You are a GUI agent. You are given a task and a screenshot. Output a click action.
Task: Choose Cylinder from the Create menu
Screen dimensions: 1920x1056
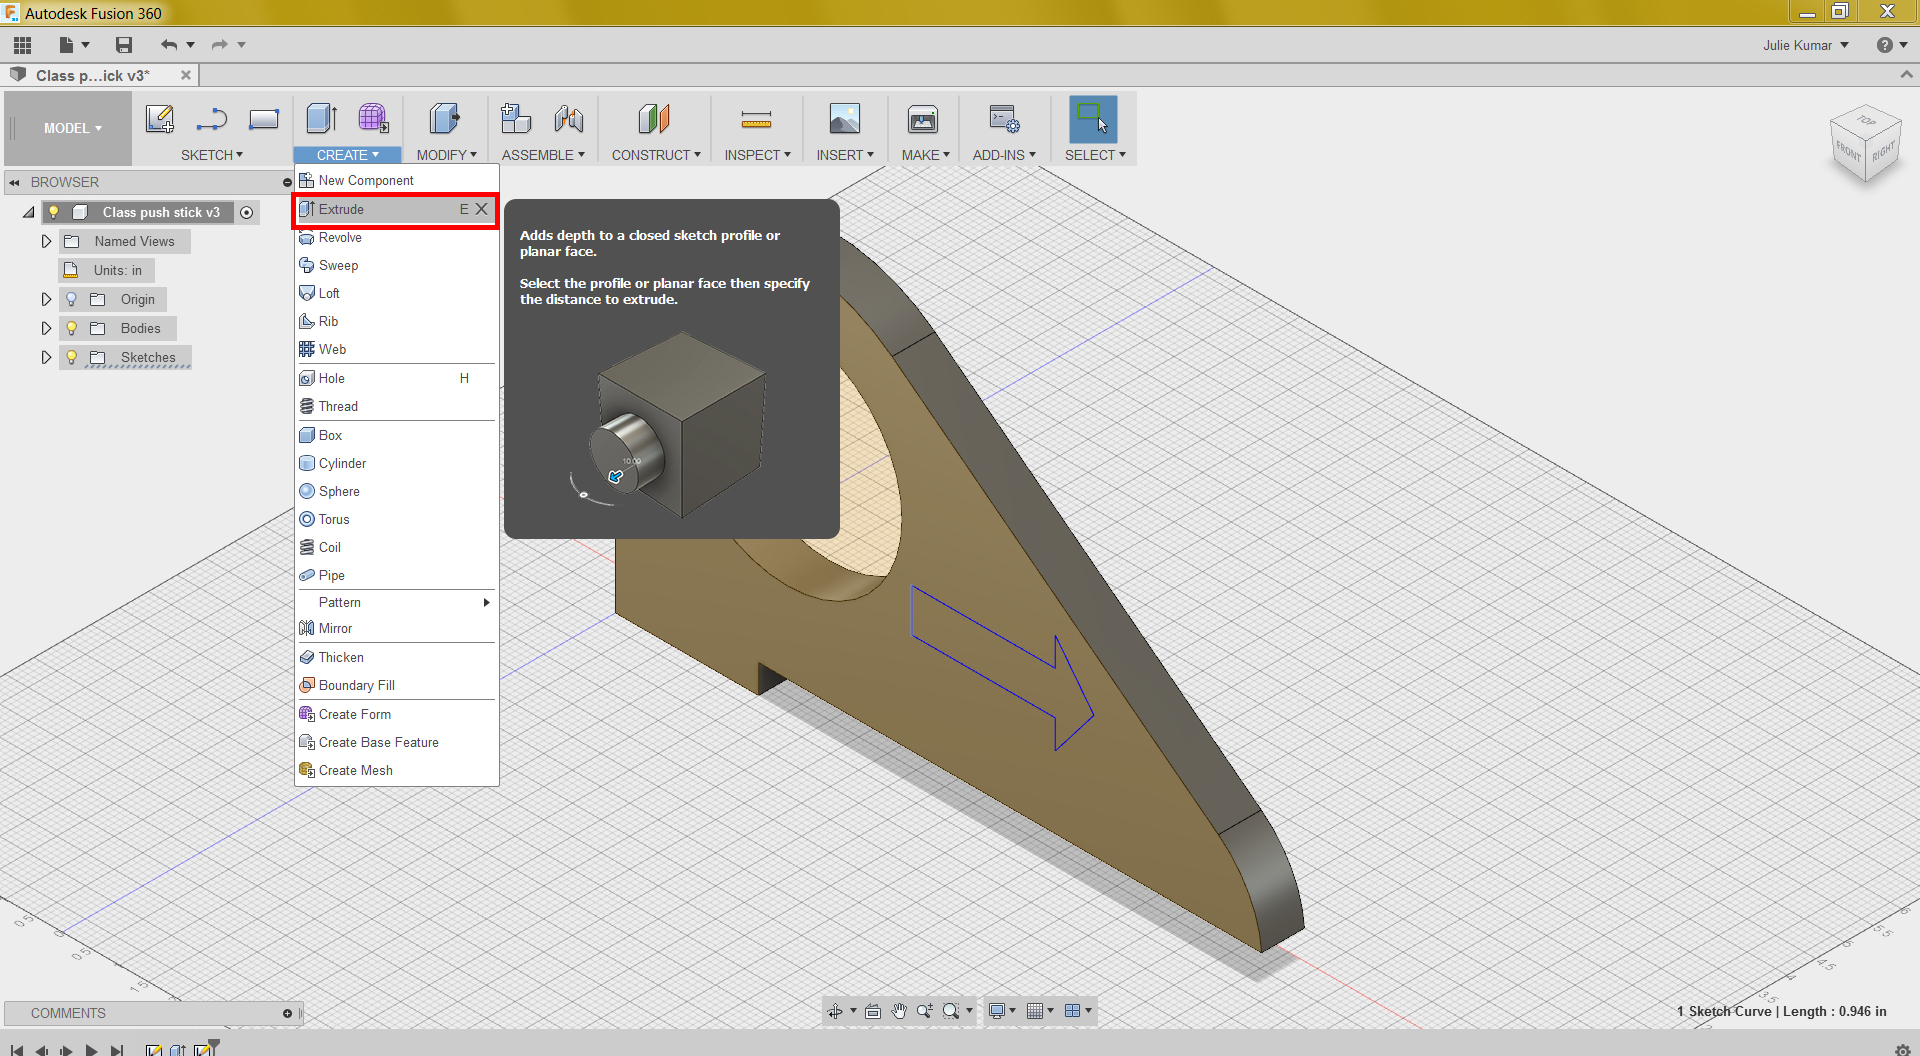(x=396, y=463)
